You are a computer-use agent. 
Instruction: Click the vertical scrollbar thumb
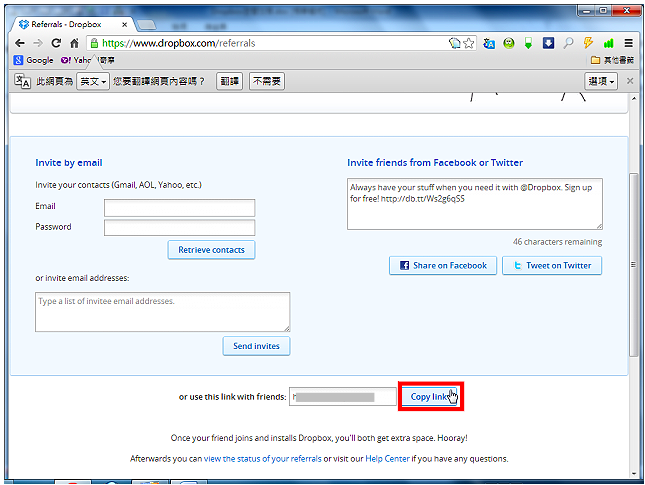pos(634,265)
